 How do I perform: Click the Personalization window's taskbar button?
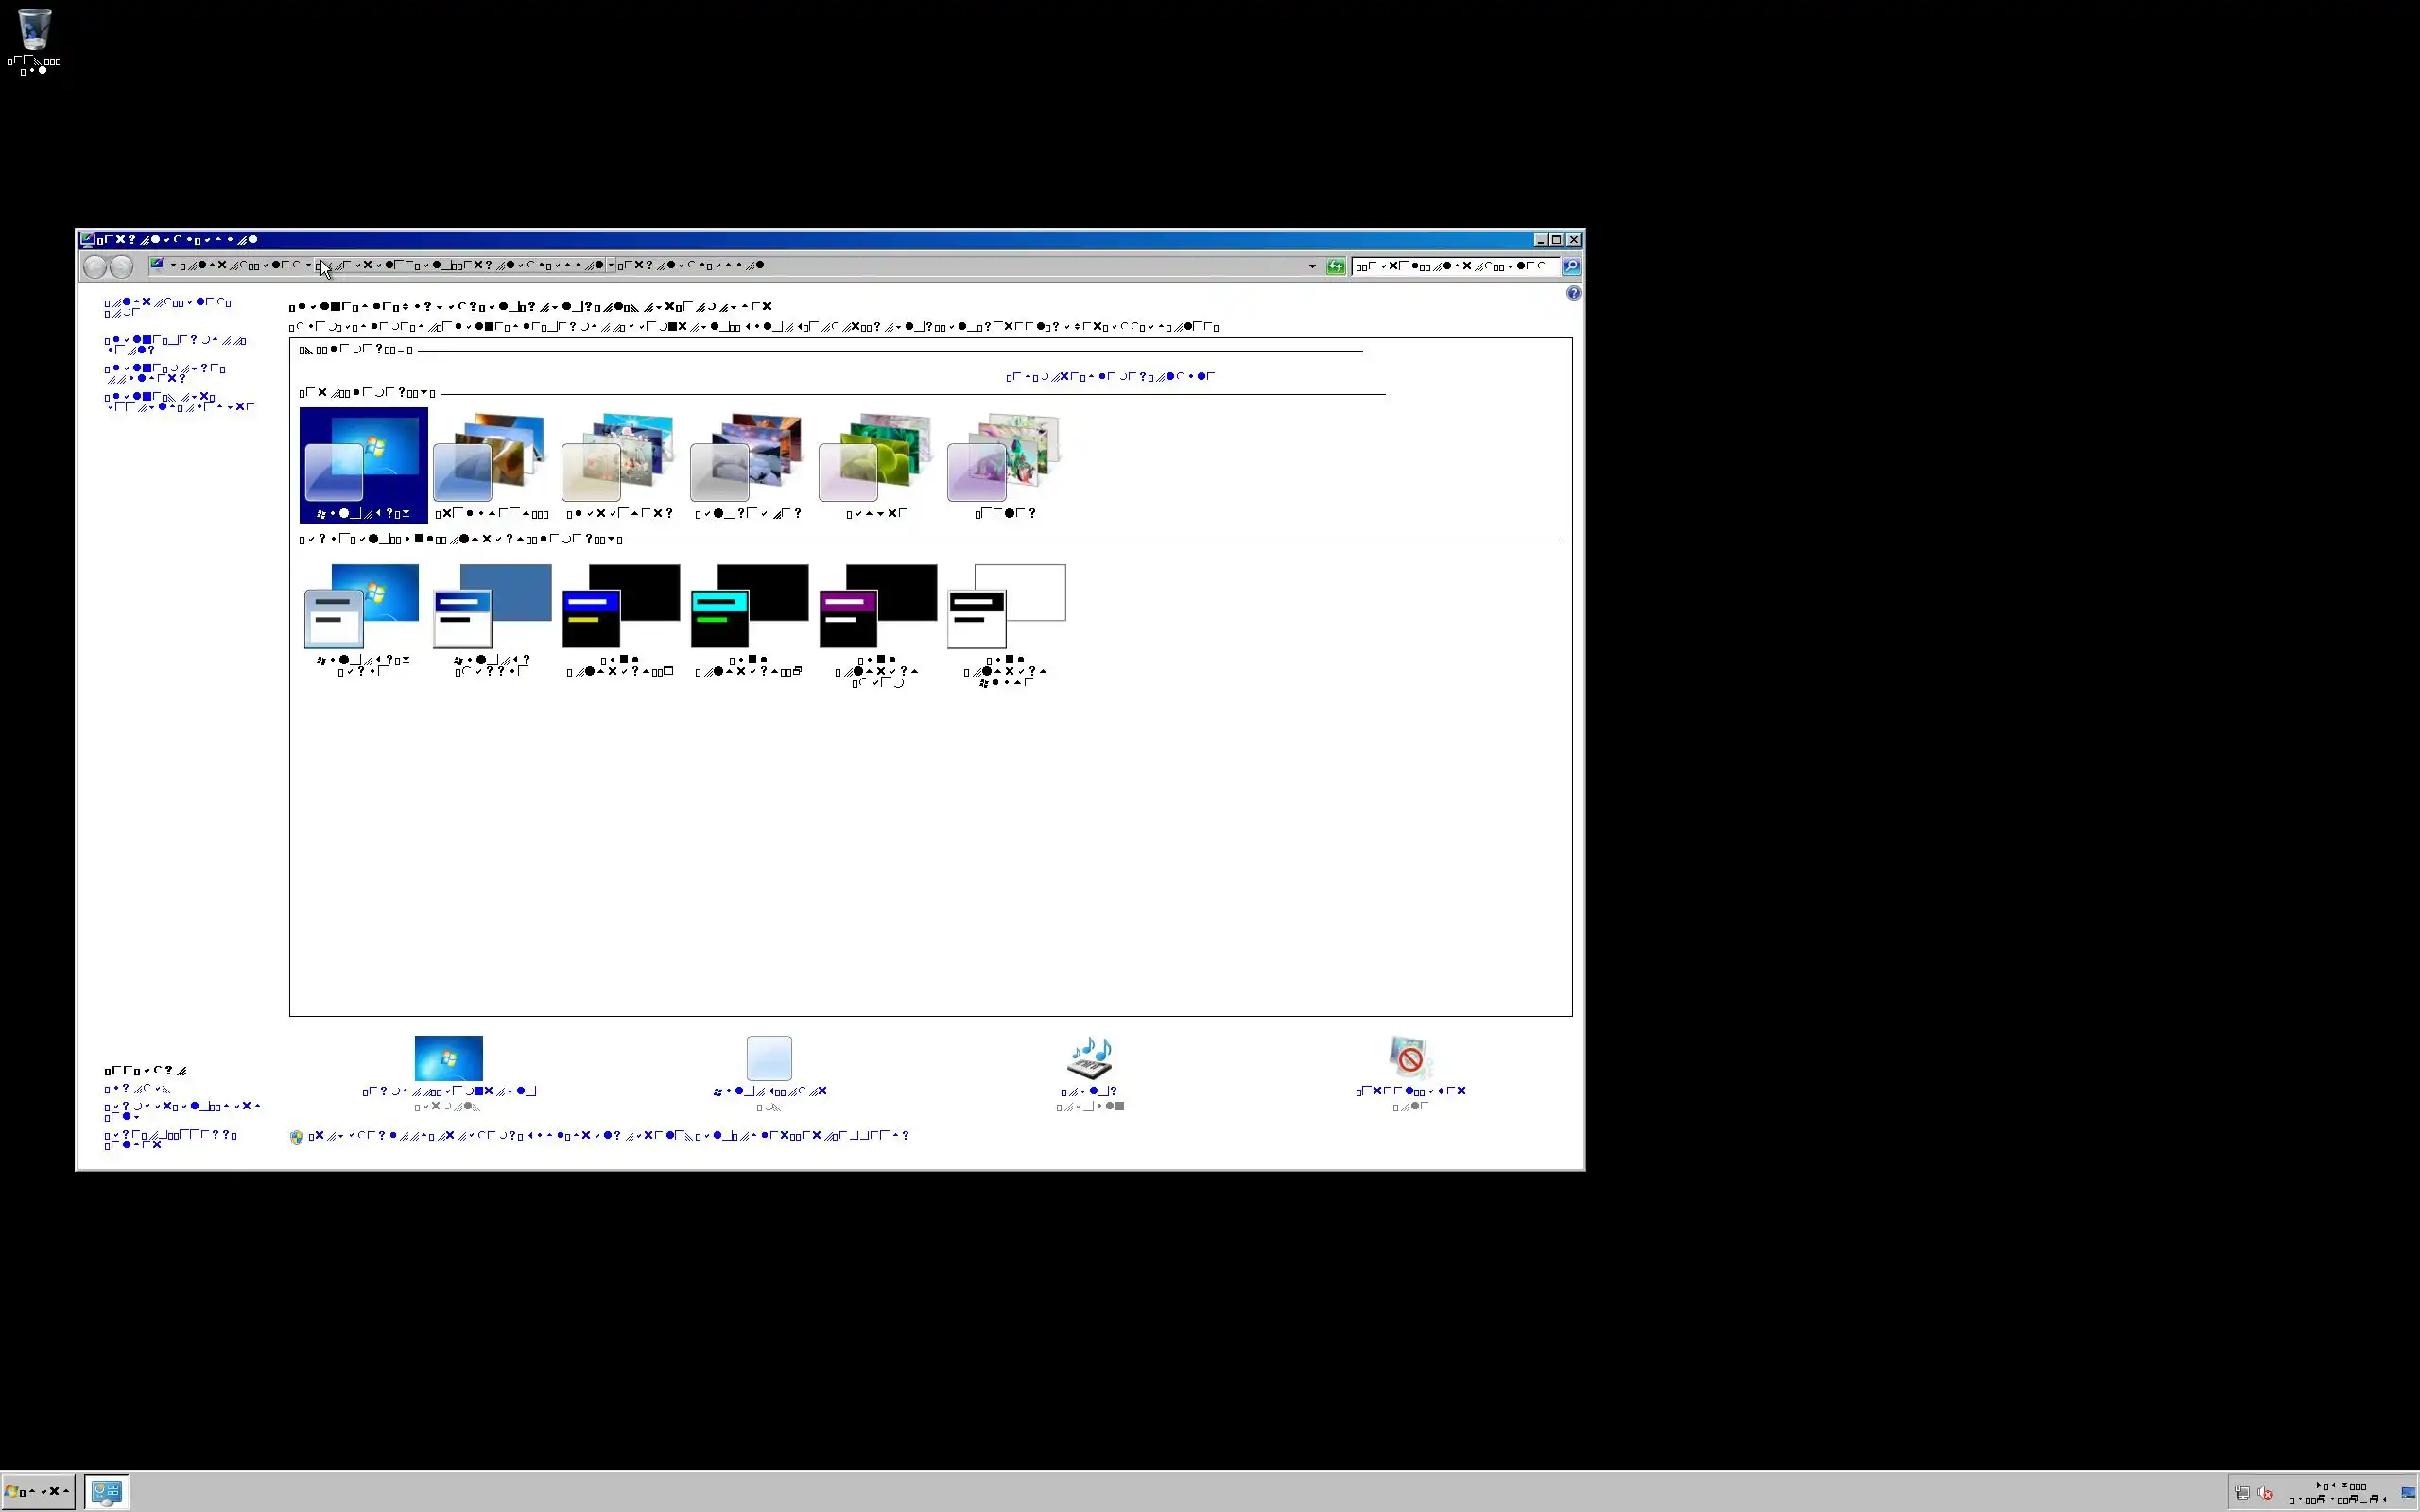coord(106,1491)
